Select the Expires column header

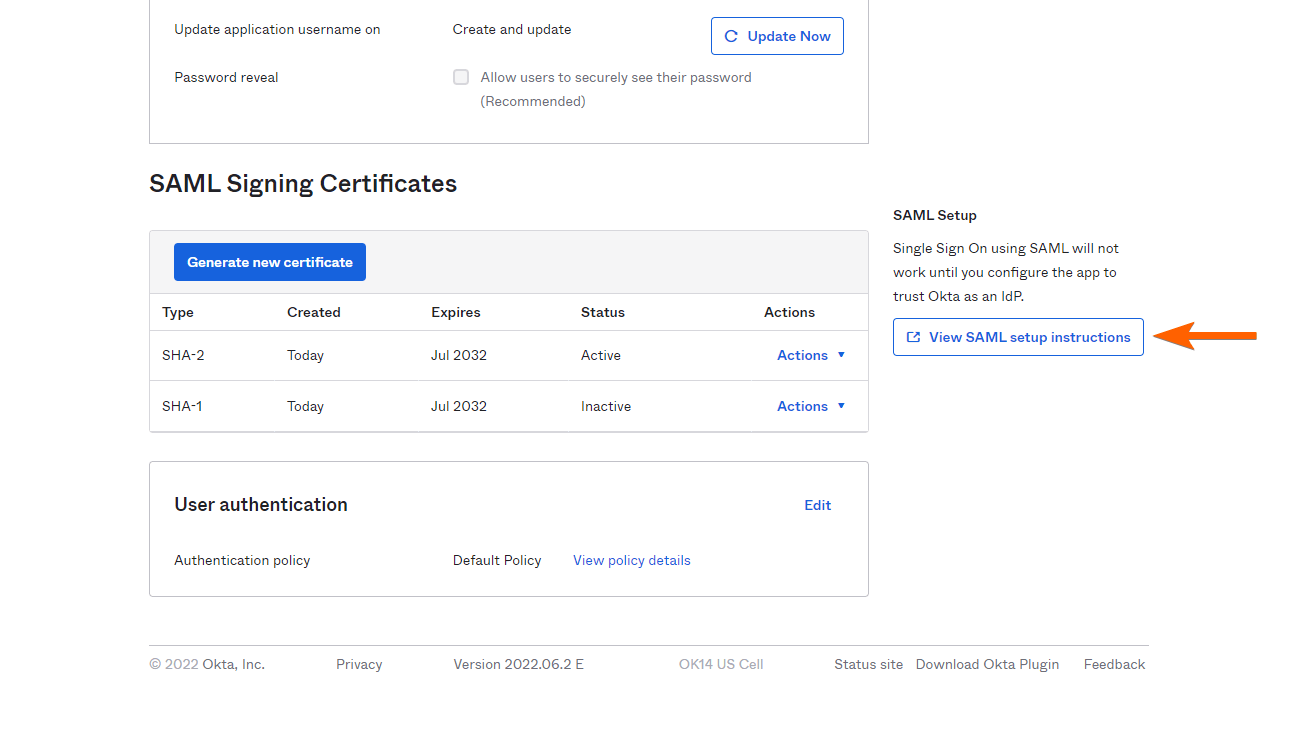click(x=456, y=312)
